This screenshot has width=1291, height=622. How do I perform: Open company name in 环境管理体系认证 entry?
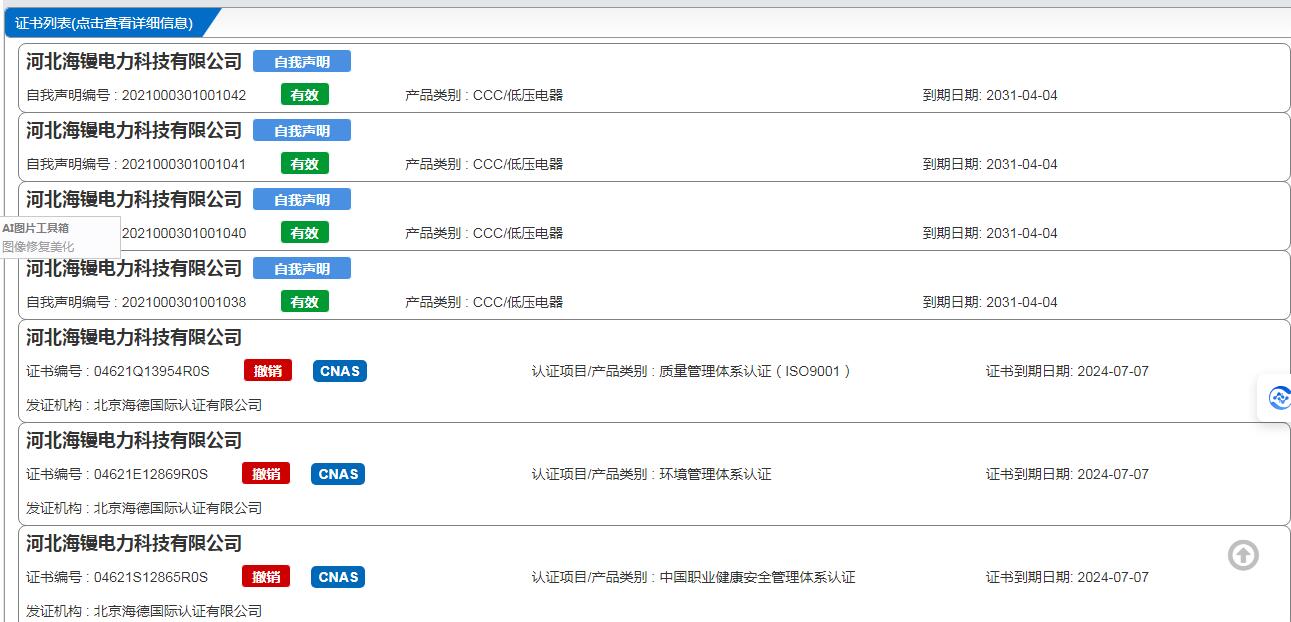pyautogui.click(x=134, y=441)
